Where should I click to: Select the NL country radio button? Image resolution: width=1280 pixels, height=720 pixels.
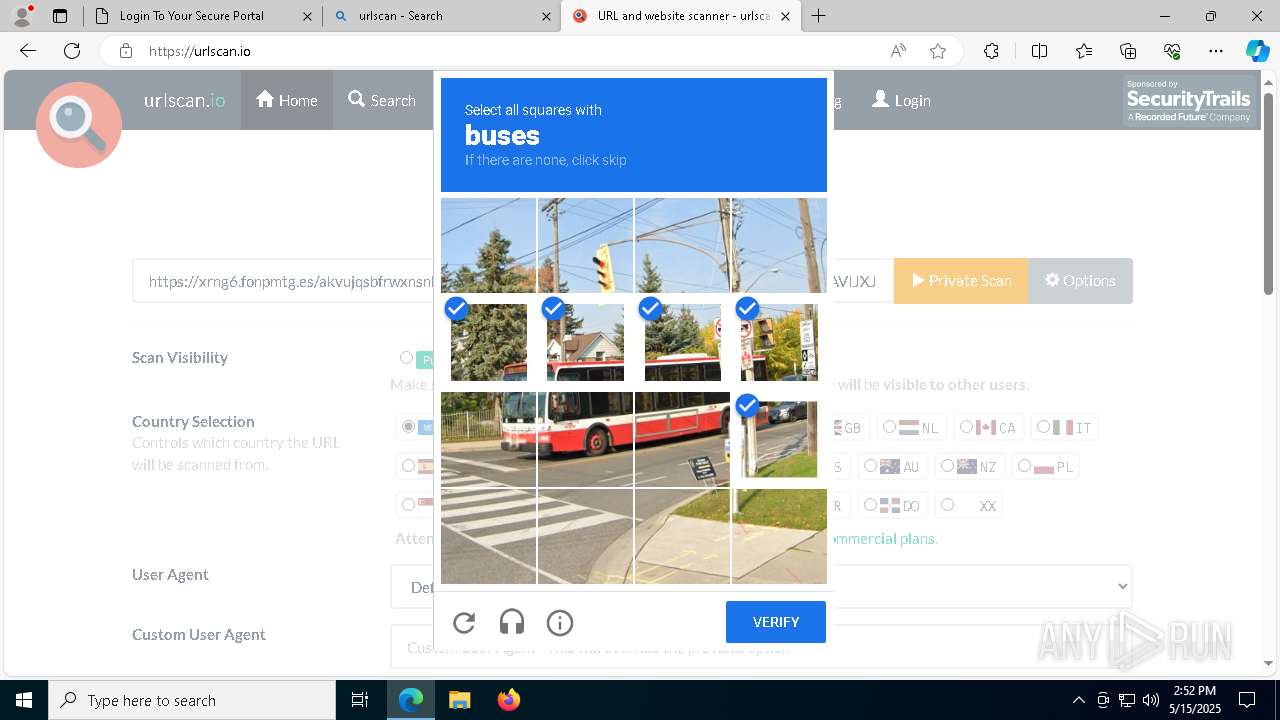coord(889,427)
